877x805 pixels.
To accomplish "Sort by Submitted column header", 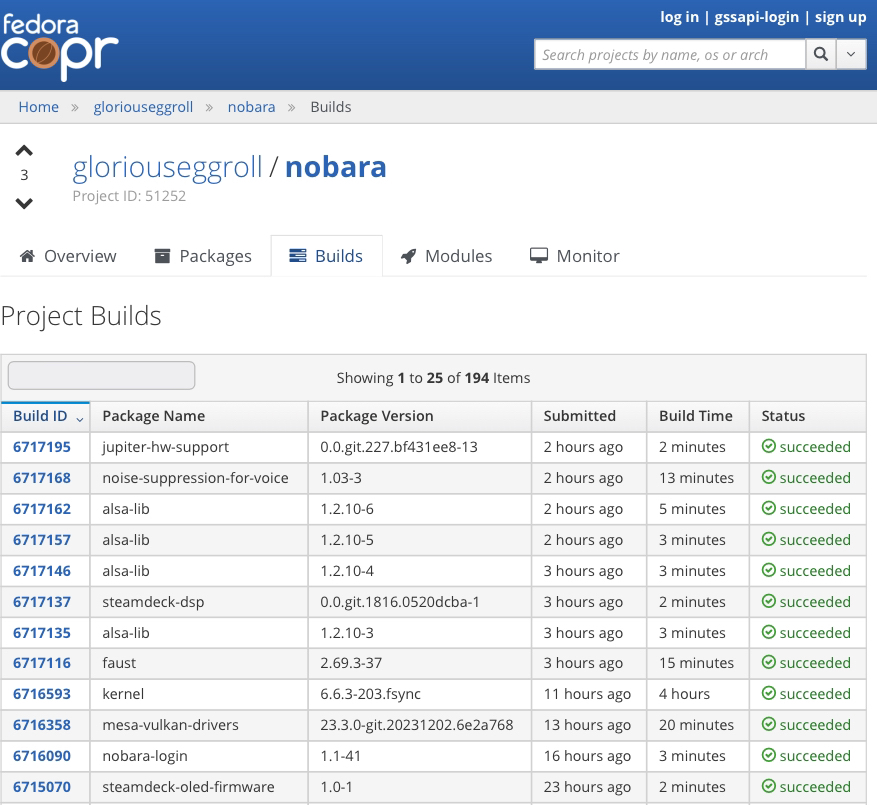I will (x=589, y=416).
